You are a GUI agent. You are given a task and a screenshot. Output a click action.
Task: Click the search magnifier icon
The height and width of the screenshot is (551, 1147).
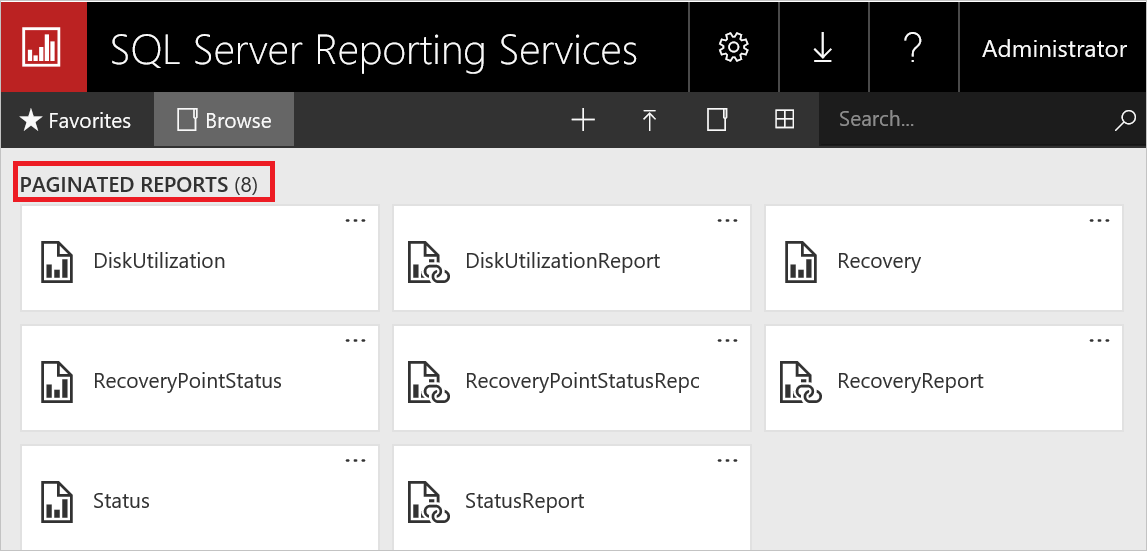pos(1124,120)
